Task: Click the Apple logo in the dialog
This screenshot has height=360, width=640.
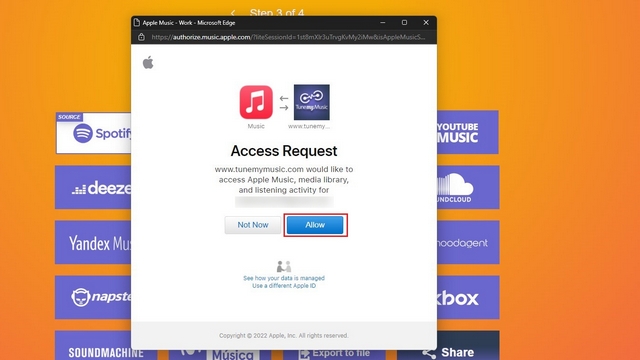Action: click(148, 62)
